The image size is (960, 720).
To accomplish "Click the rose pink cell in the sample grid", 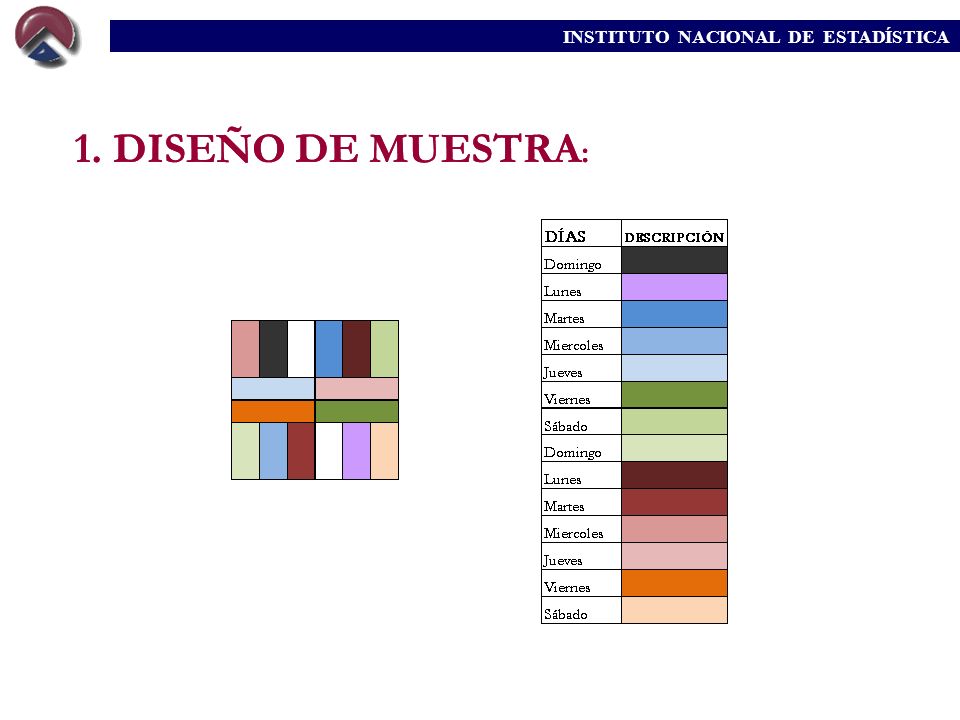I will pos(246,349).
